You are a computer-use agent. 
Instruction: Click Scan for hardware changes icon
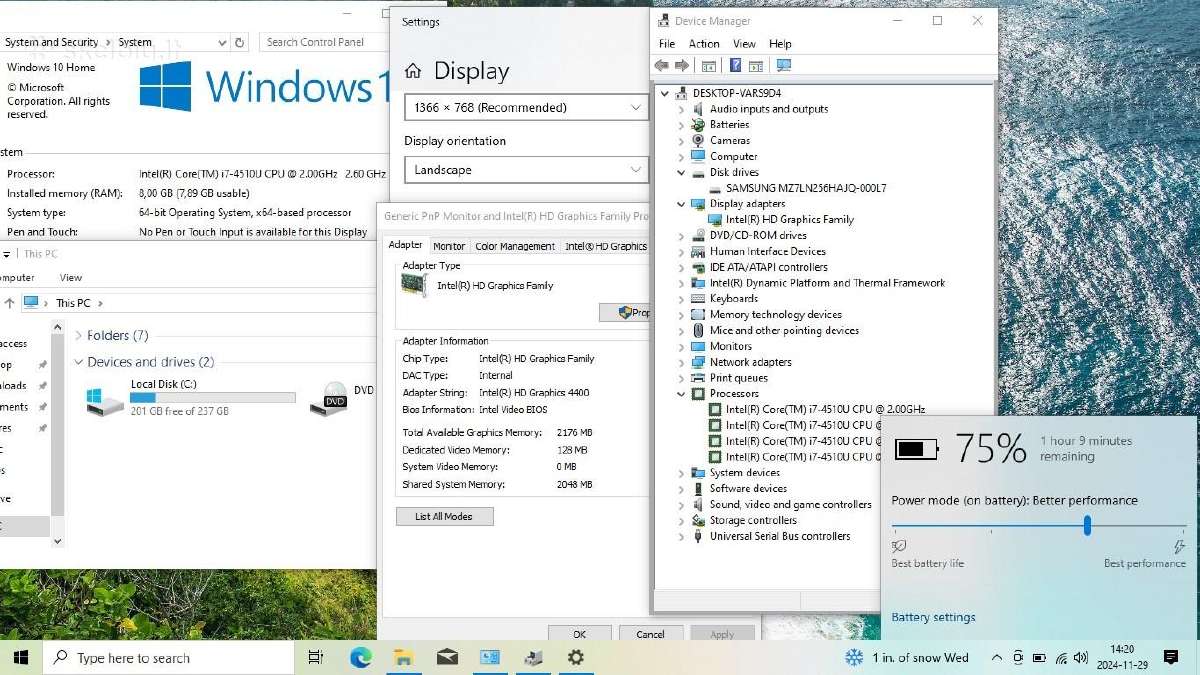(x=784, y=66)
